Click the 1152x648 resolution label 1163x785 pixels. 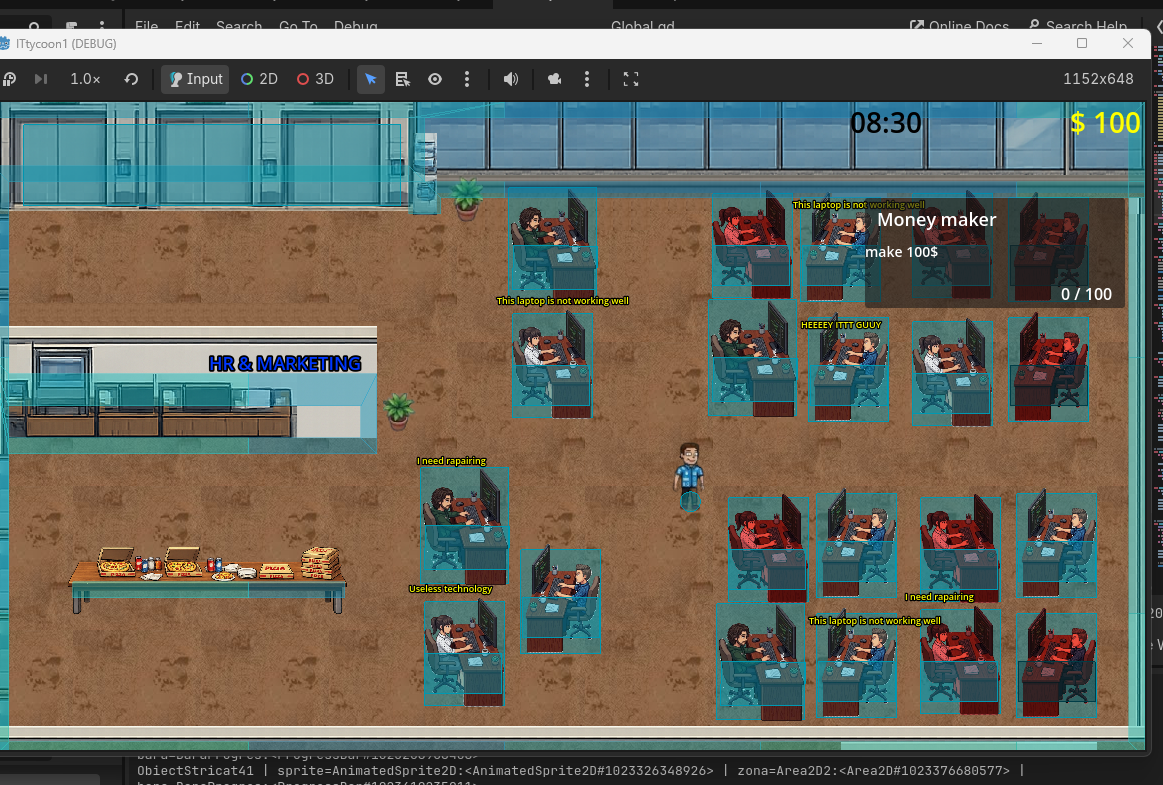pos(1098,79)
